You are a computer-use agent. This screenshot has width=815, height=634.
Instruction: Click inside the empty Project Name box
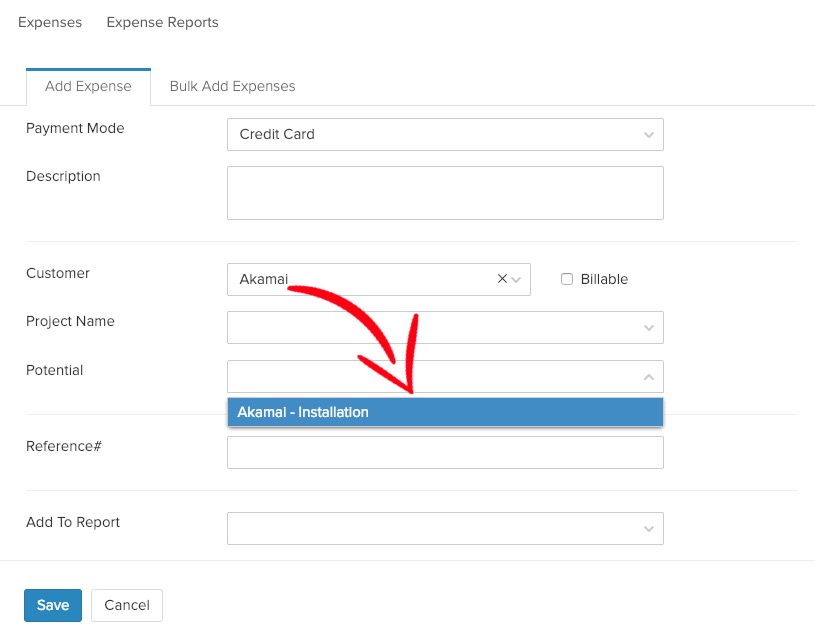coord(430,328)
